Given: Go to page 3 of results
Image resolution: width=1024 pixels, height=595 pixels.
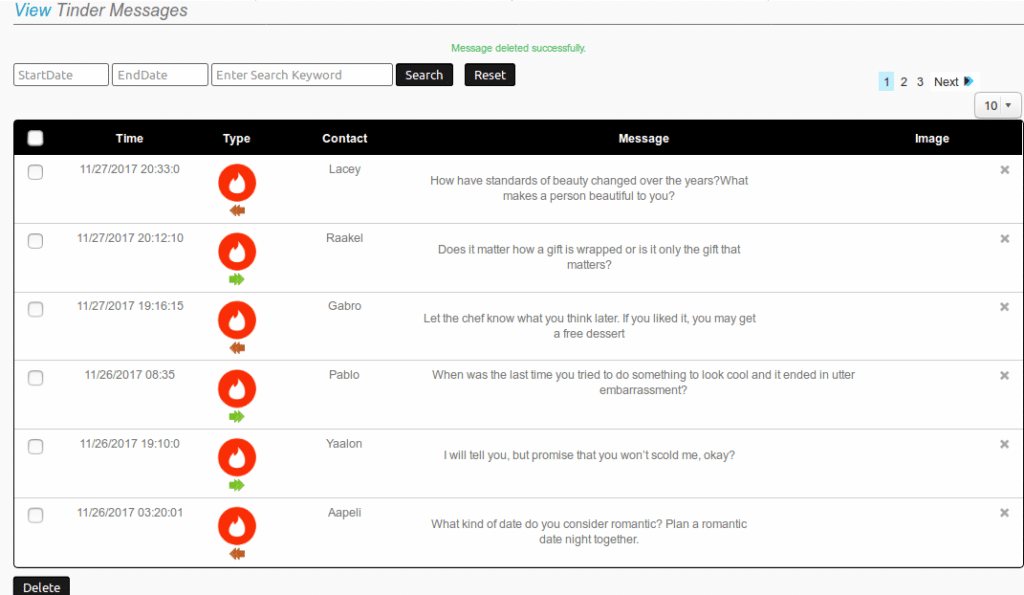Looking at the screenshot, I should 920,82.
